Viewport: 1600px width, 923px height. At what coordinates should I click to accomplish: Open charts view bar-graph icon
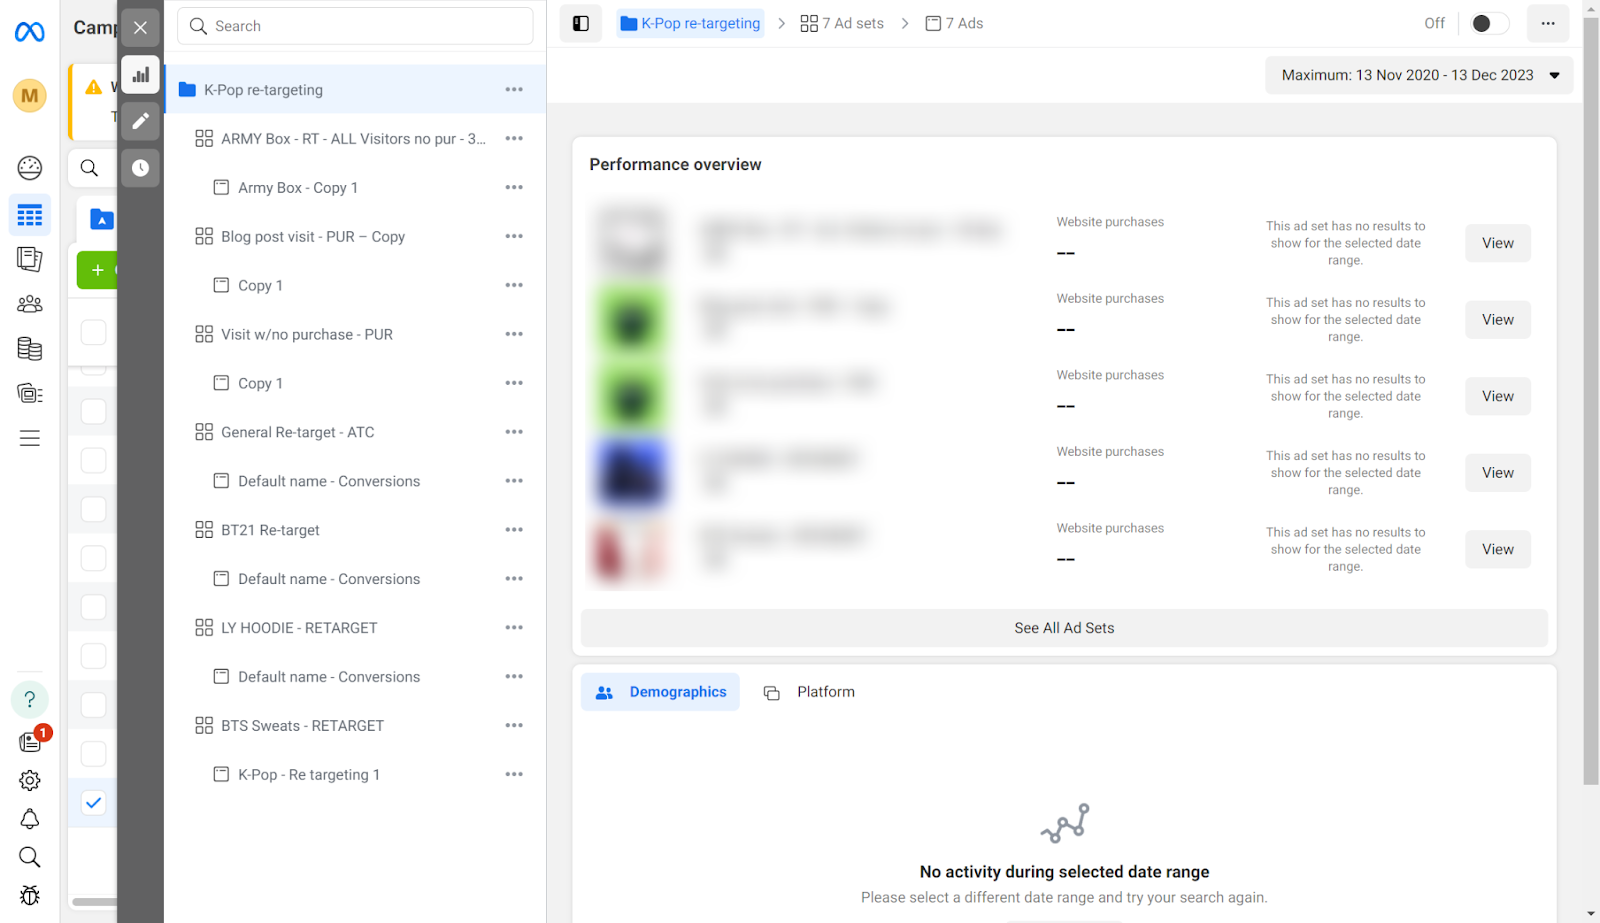tap(141, 75)
